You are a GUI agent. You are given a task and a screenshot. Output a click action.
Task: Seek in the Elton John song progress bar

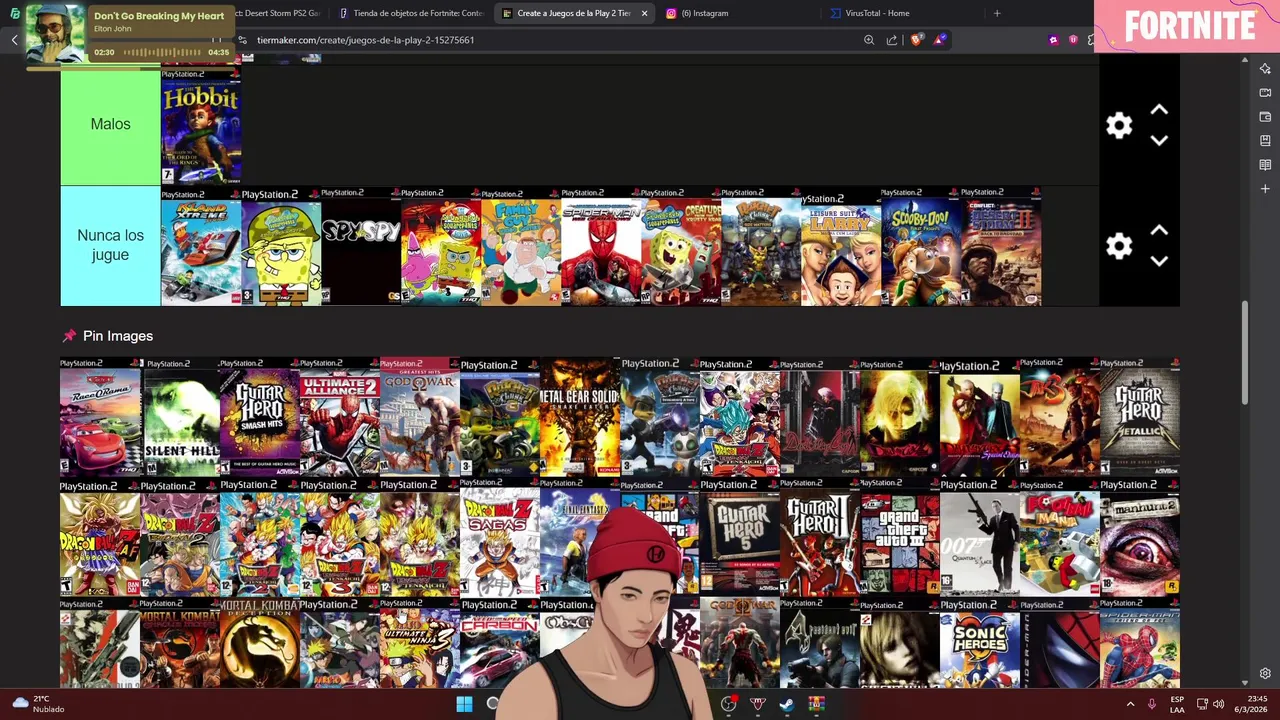(x=162, y=52)
